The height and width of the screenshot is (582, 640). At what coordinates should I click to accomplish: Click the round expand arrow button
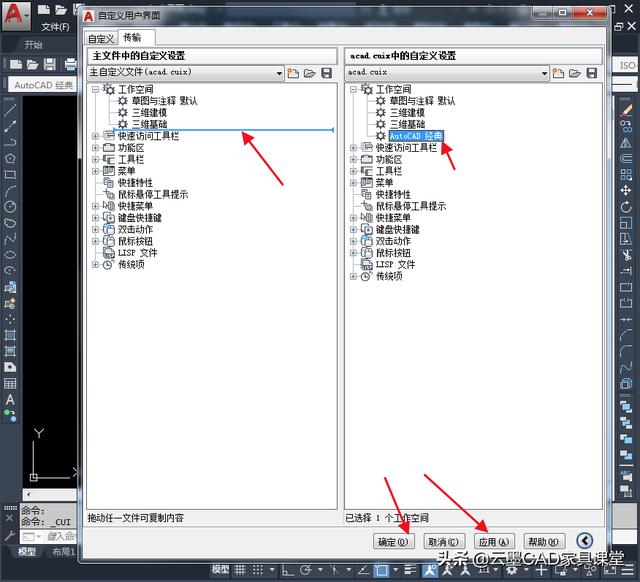click(584, 541)
